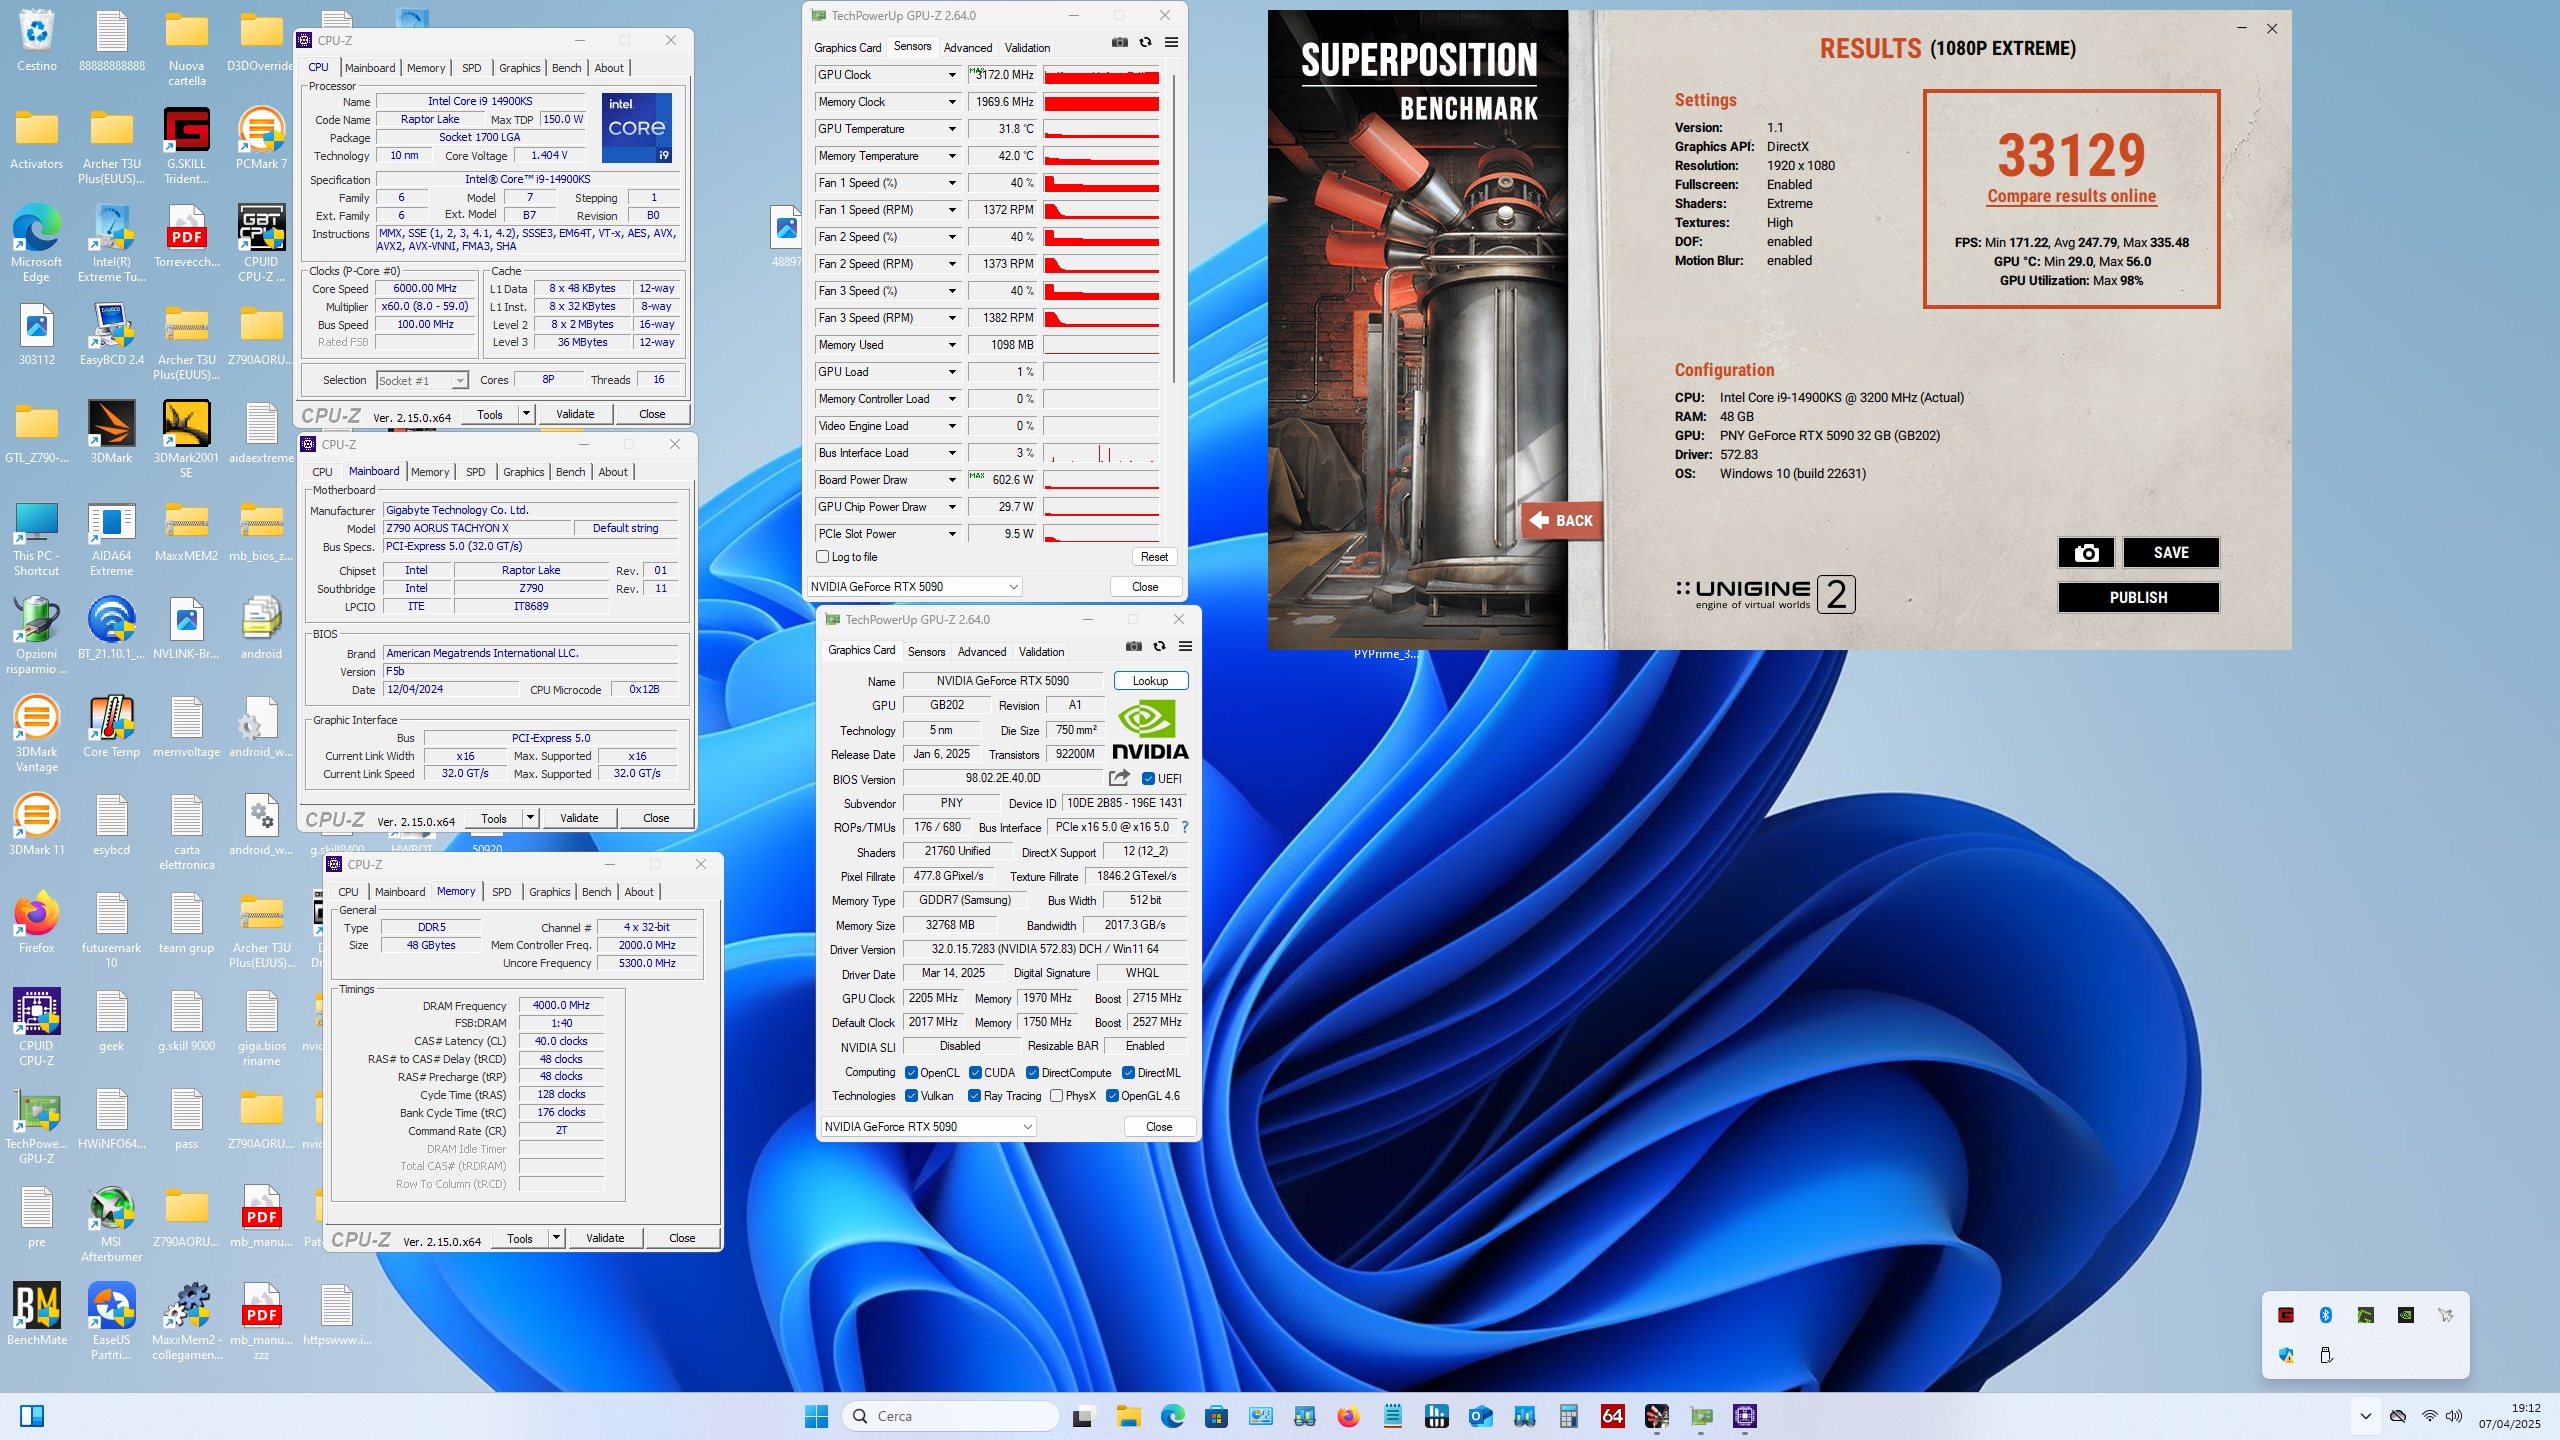Image resolution: width=2560 pixels, height=1440 pixels.
Task: Open the Cestino recycle bin desktop icon
Action: 37,42
